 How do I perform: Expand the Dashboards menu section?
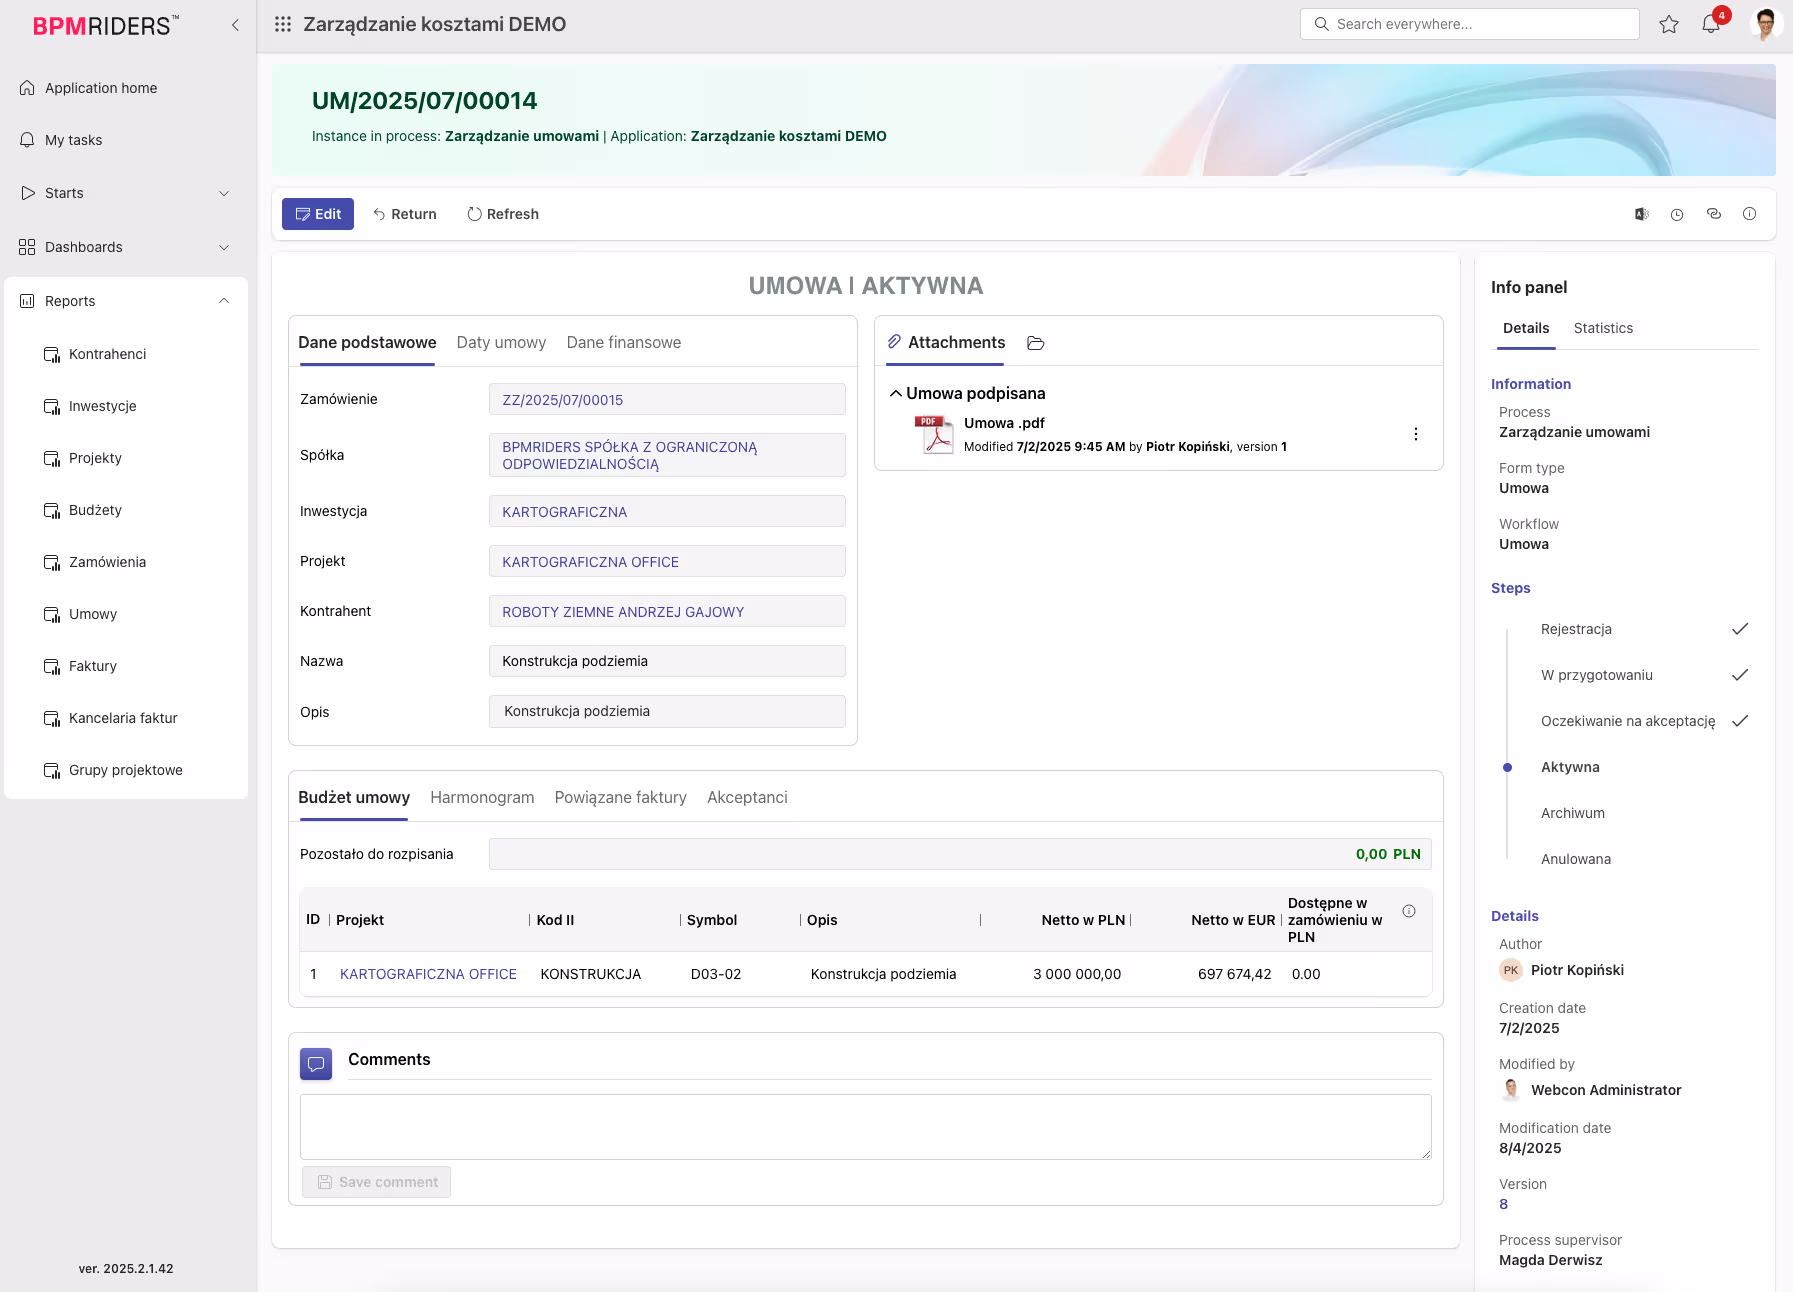click(x=224, y=247)
